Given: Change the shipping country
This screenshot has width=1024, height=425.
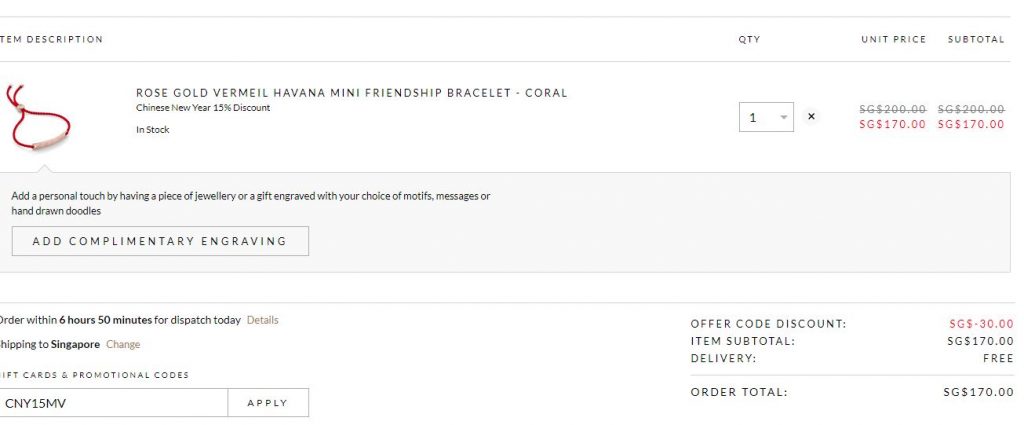Looking at the screenshot, I should (123, 344).
